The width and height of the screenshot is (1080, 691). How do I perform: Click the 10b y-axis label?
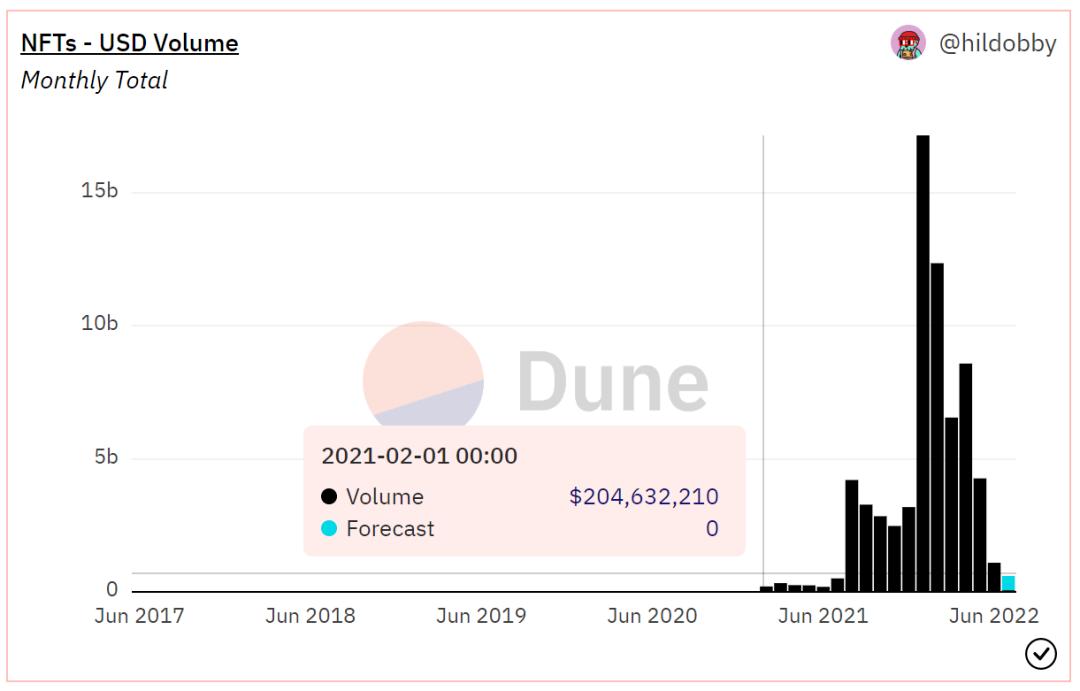(100, 324)
